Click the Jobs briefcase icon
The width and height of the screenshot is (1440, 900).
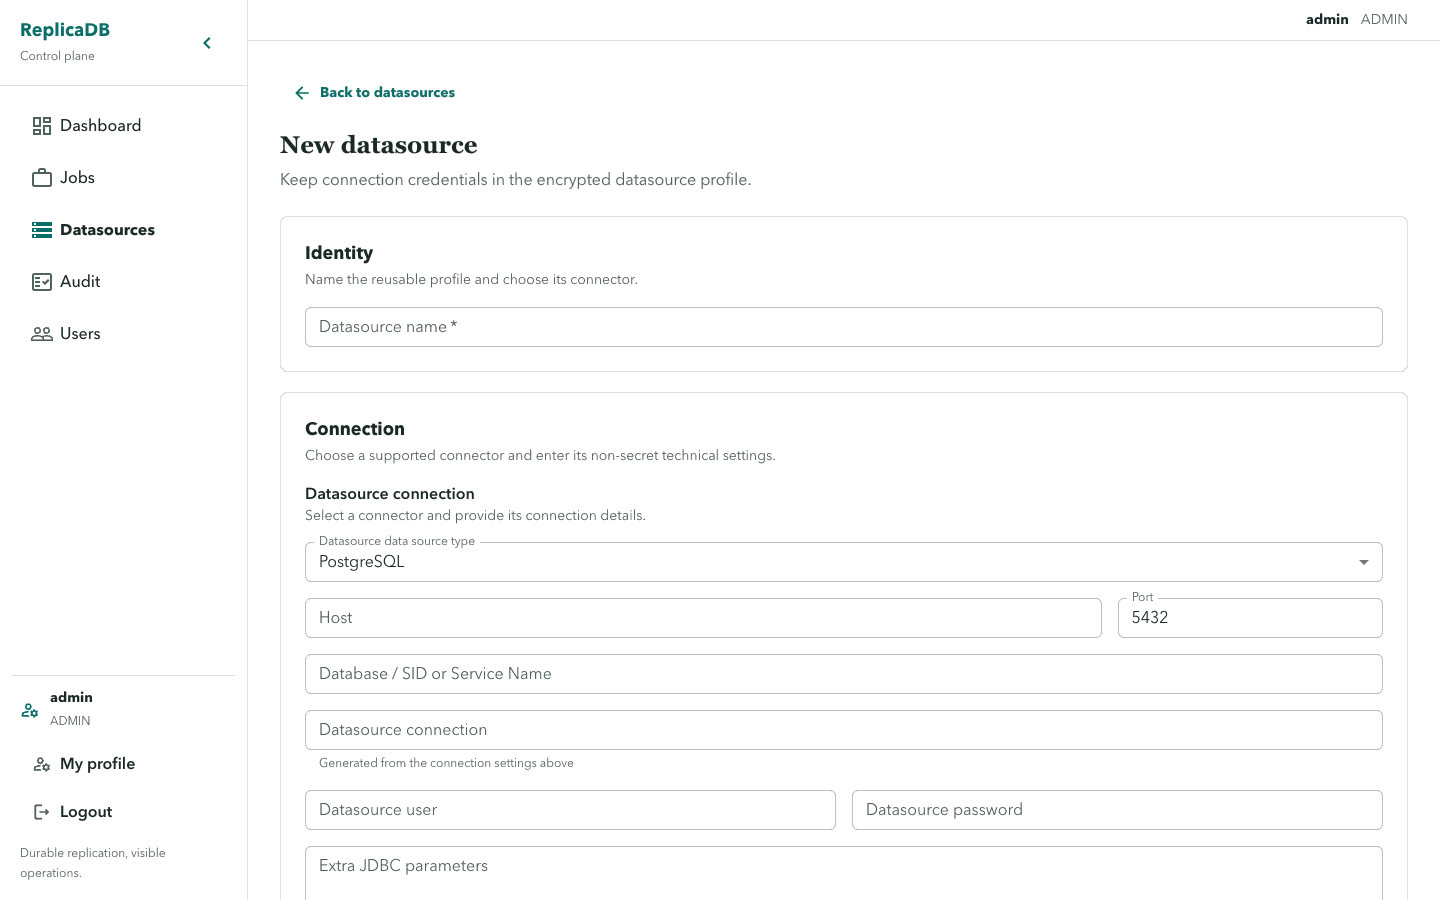tap(42, 178)
